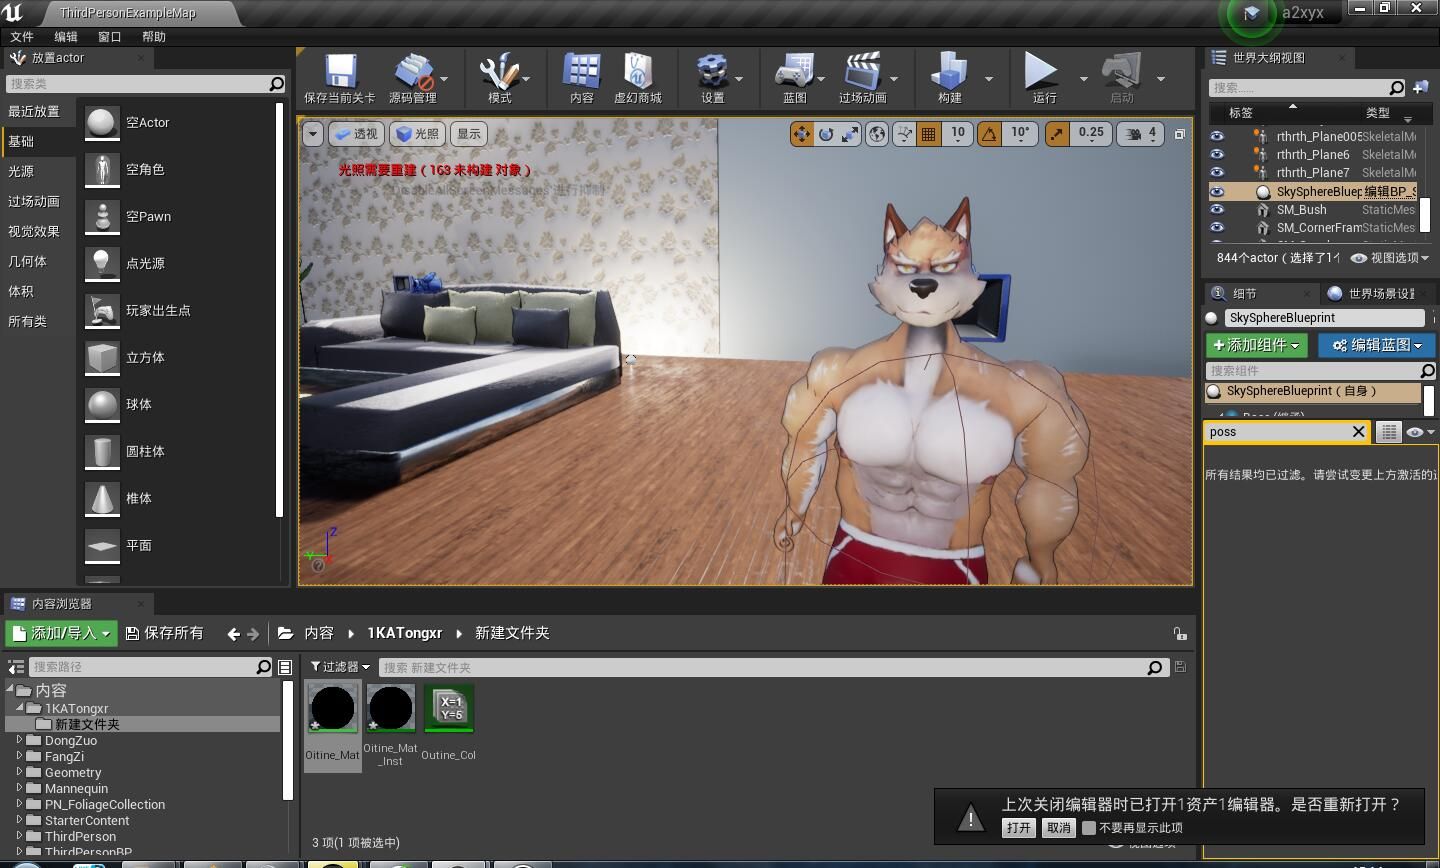
Task: Toggle rotation snapping triangle icon
Action: tap(989, 134)
